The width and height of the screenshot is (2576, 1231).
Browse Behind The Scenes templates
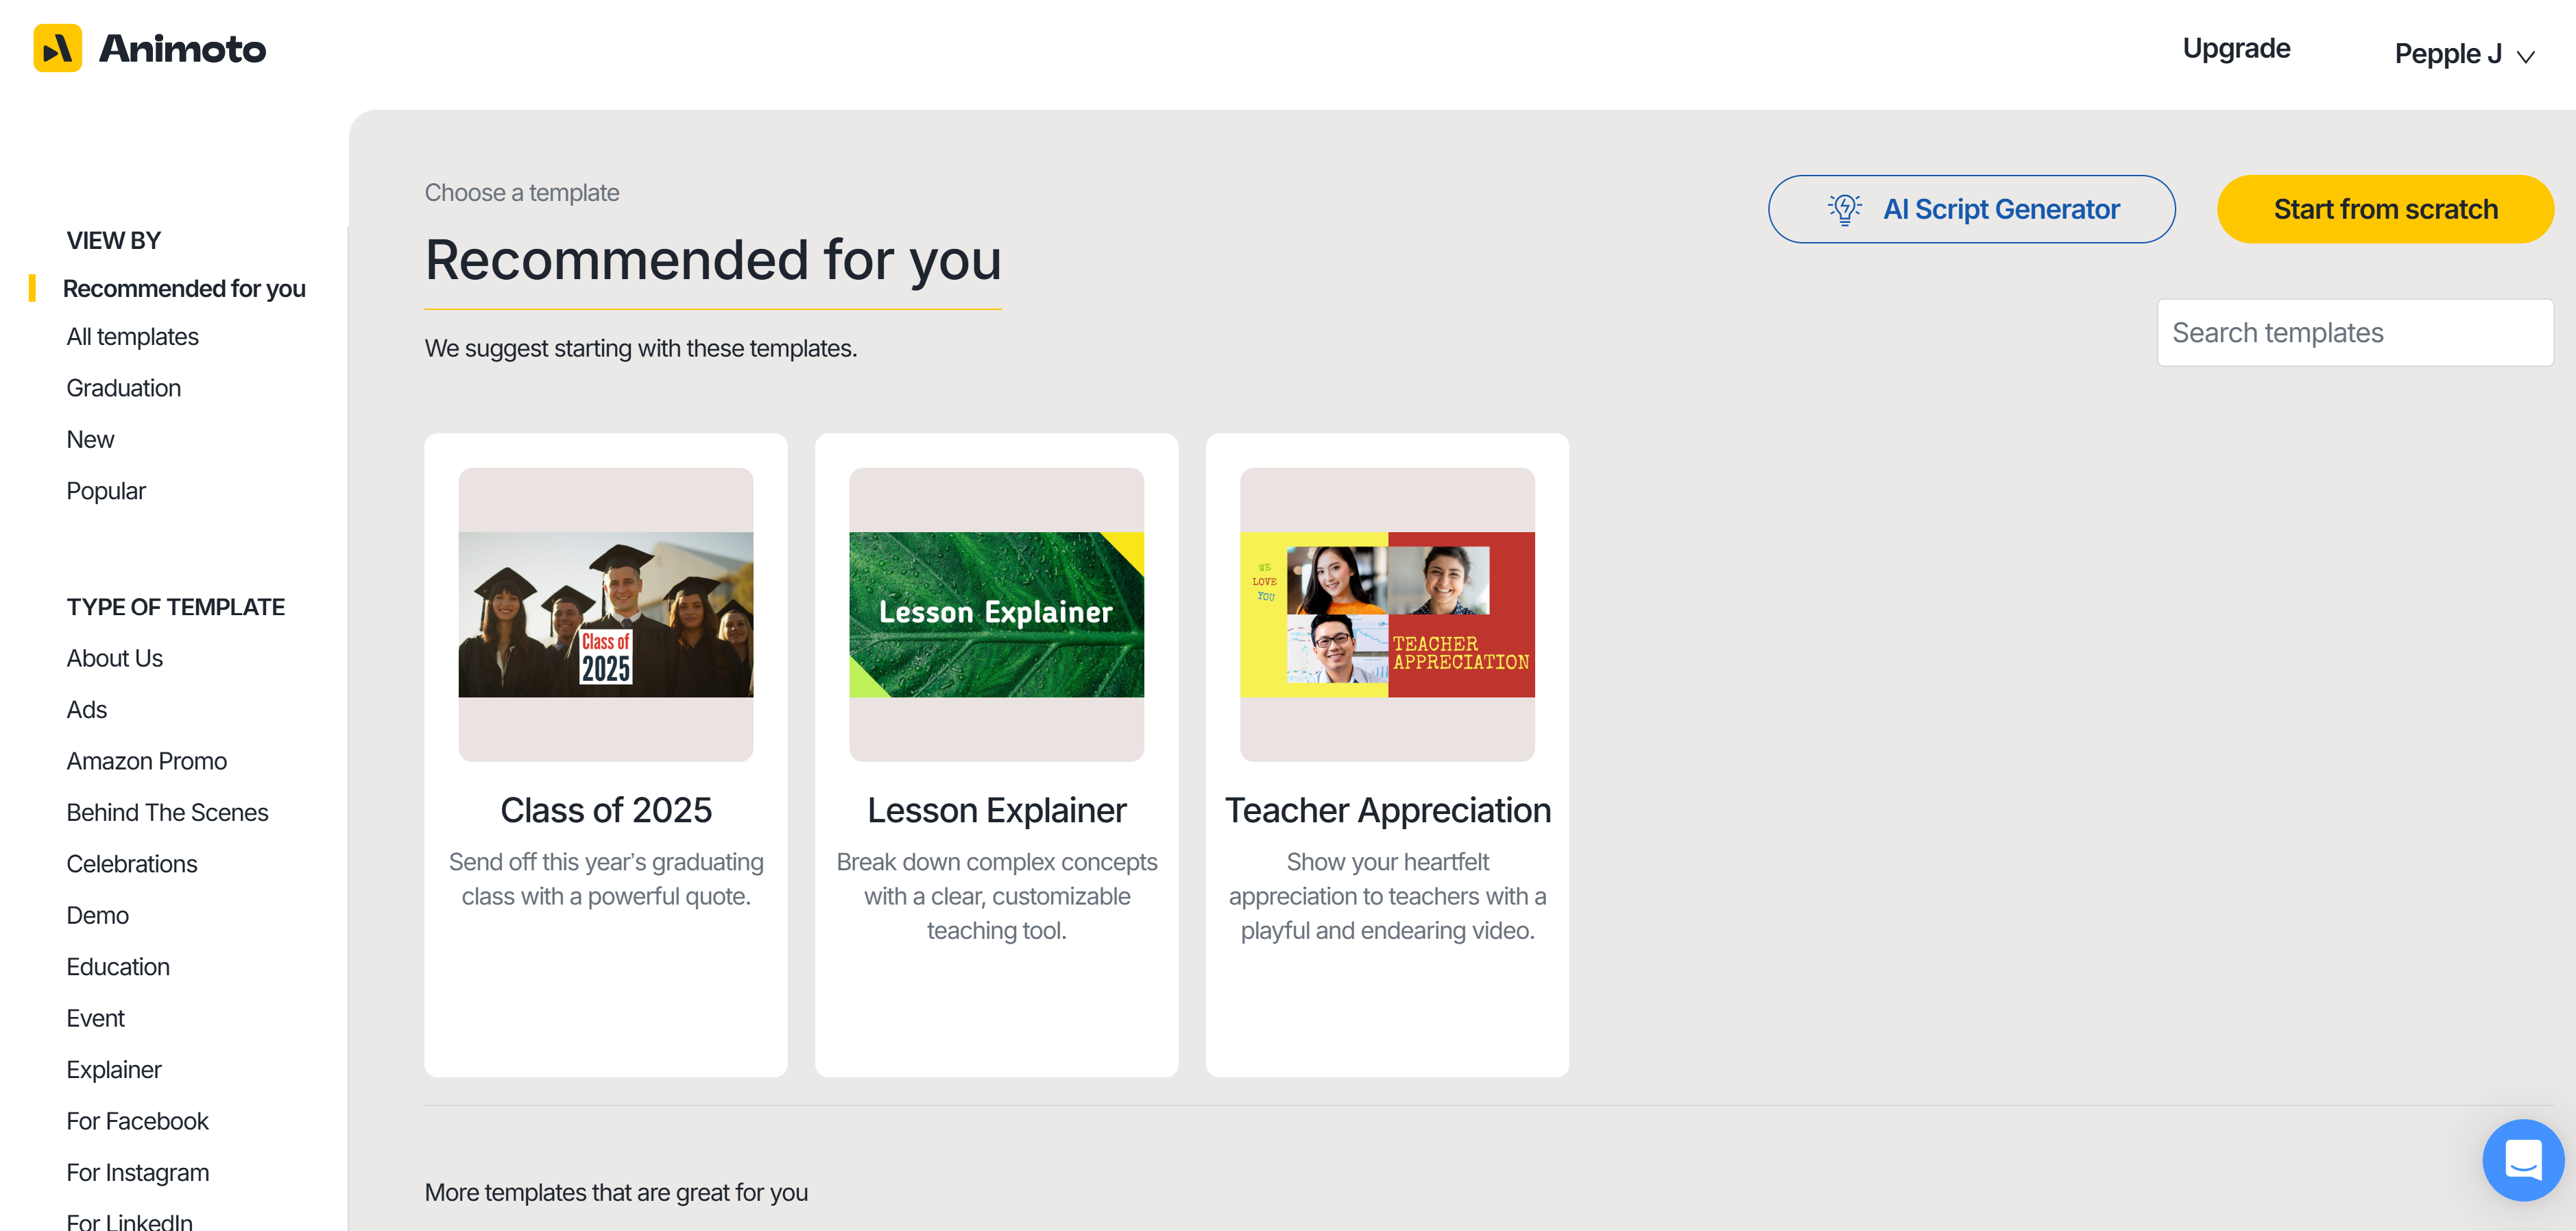[167, 812]
